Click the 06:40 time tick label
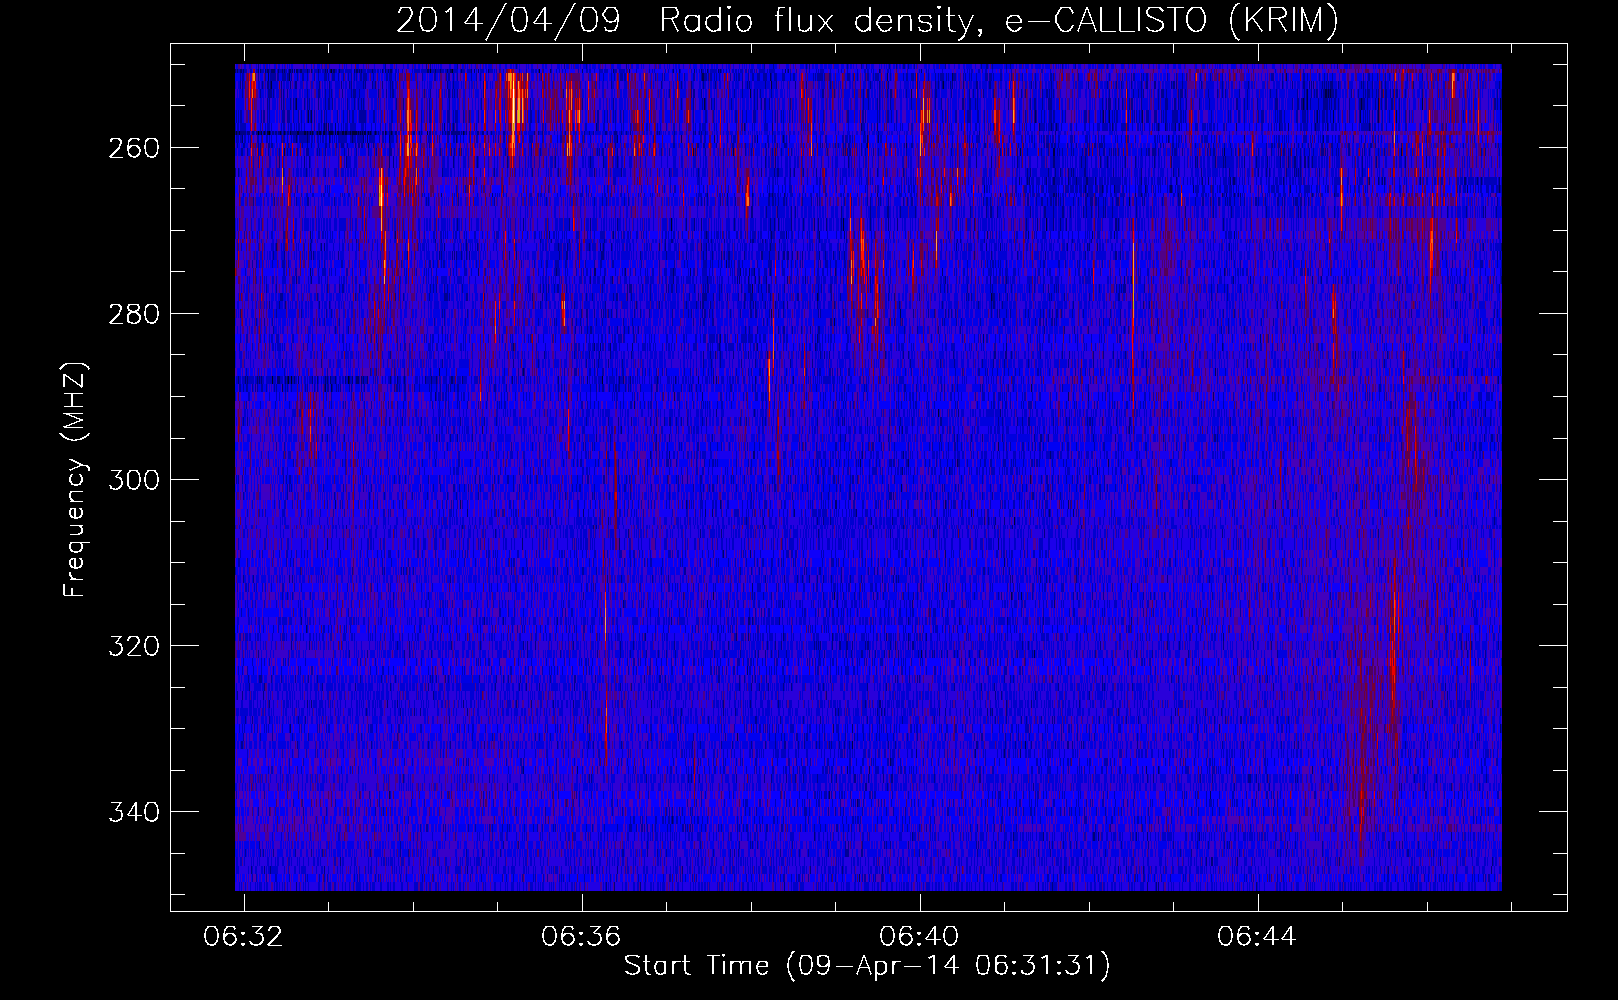 [x=919, y=937]
